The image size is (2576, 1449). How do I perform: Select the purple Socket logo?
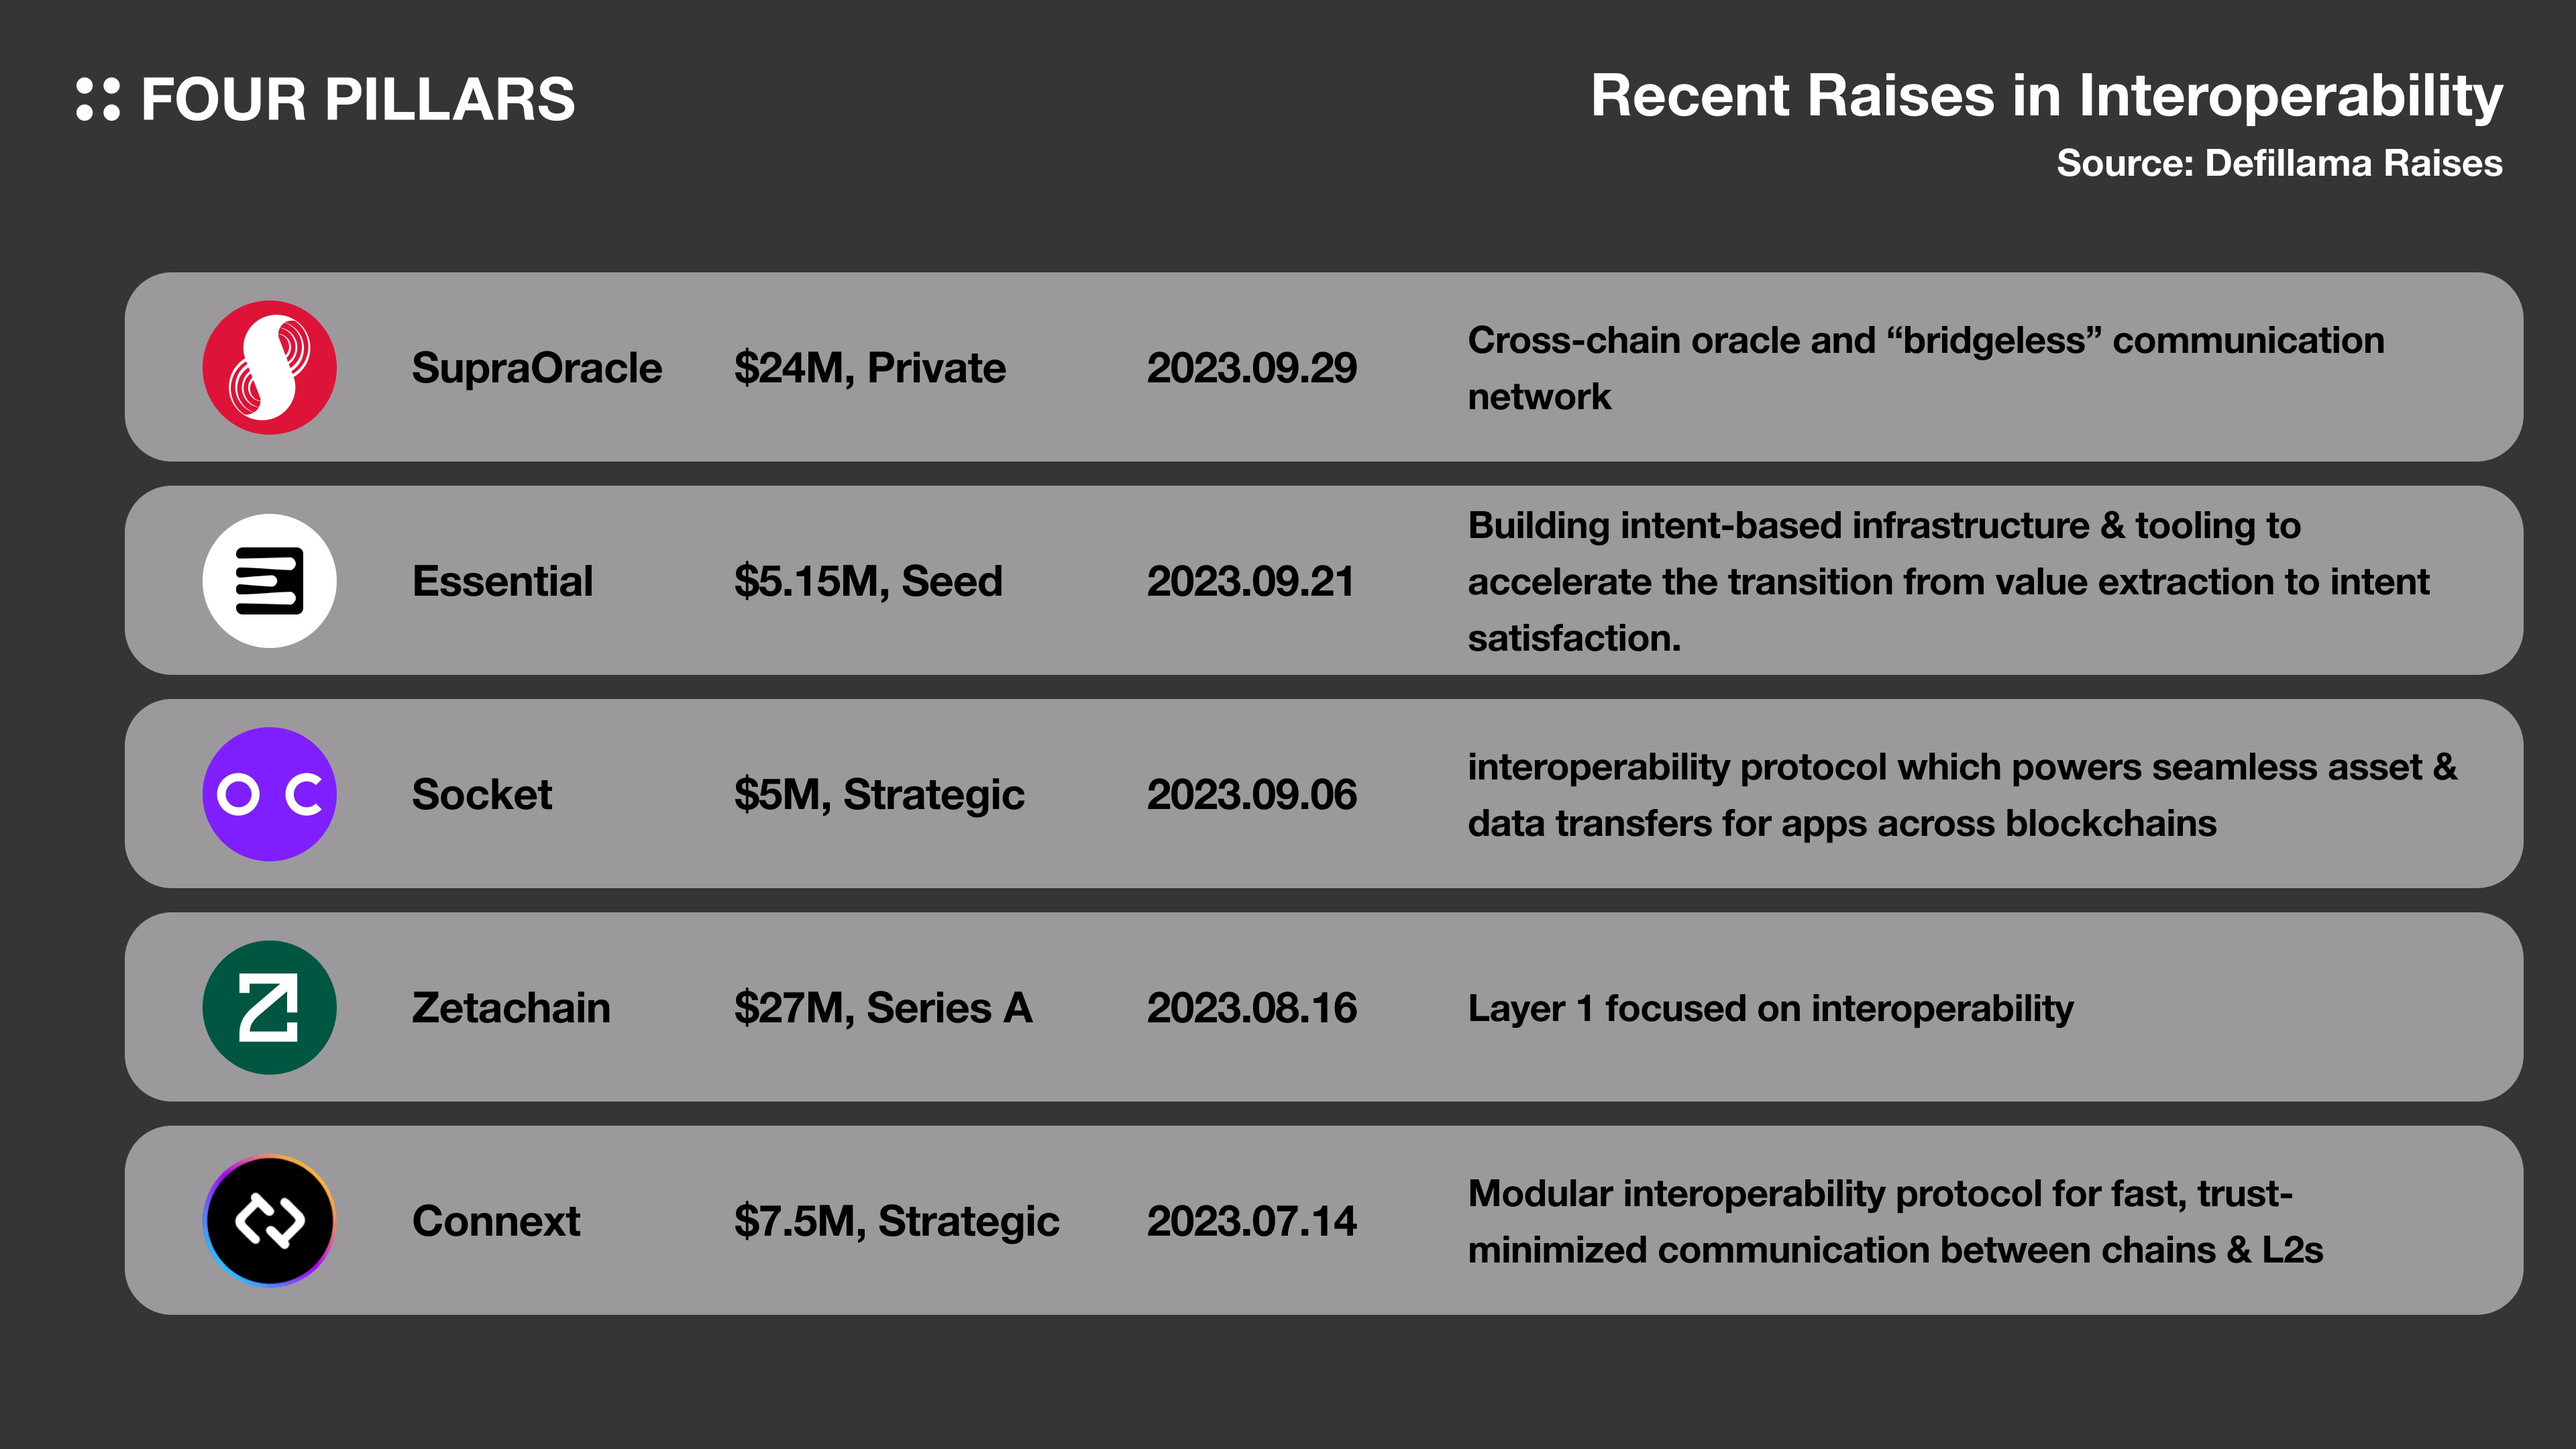269,794
